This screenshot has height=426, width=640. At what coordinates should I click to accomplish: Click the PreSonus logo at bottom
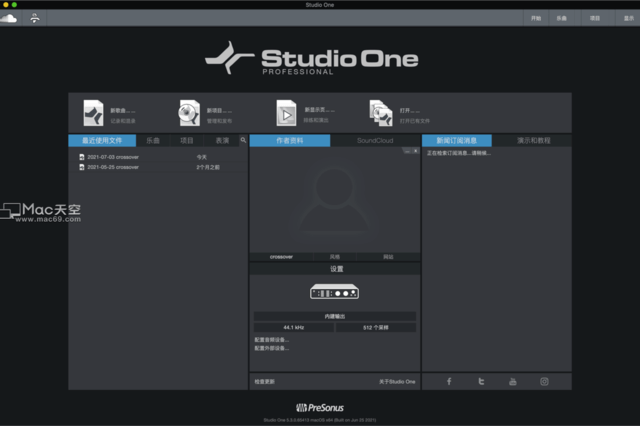pyautogui.click(x=320, y=408)
